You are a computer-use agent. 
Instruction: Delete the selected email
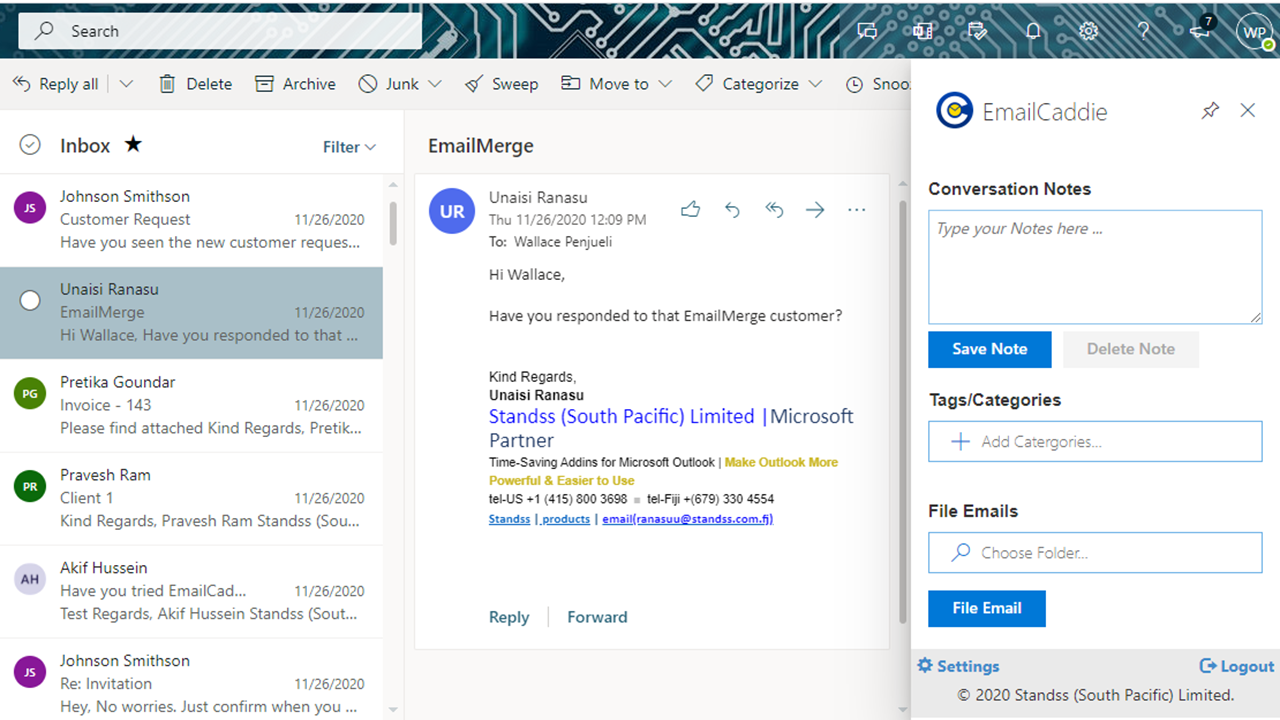click(196, 84)
